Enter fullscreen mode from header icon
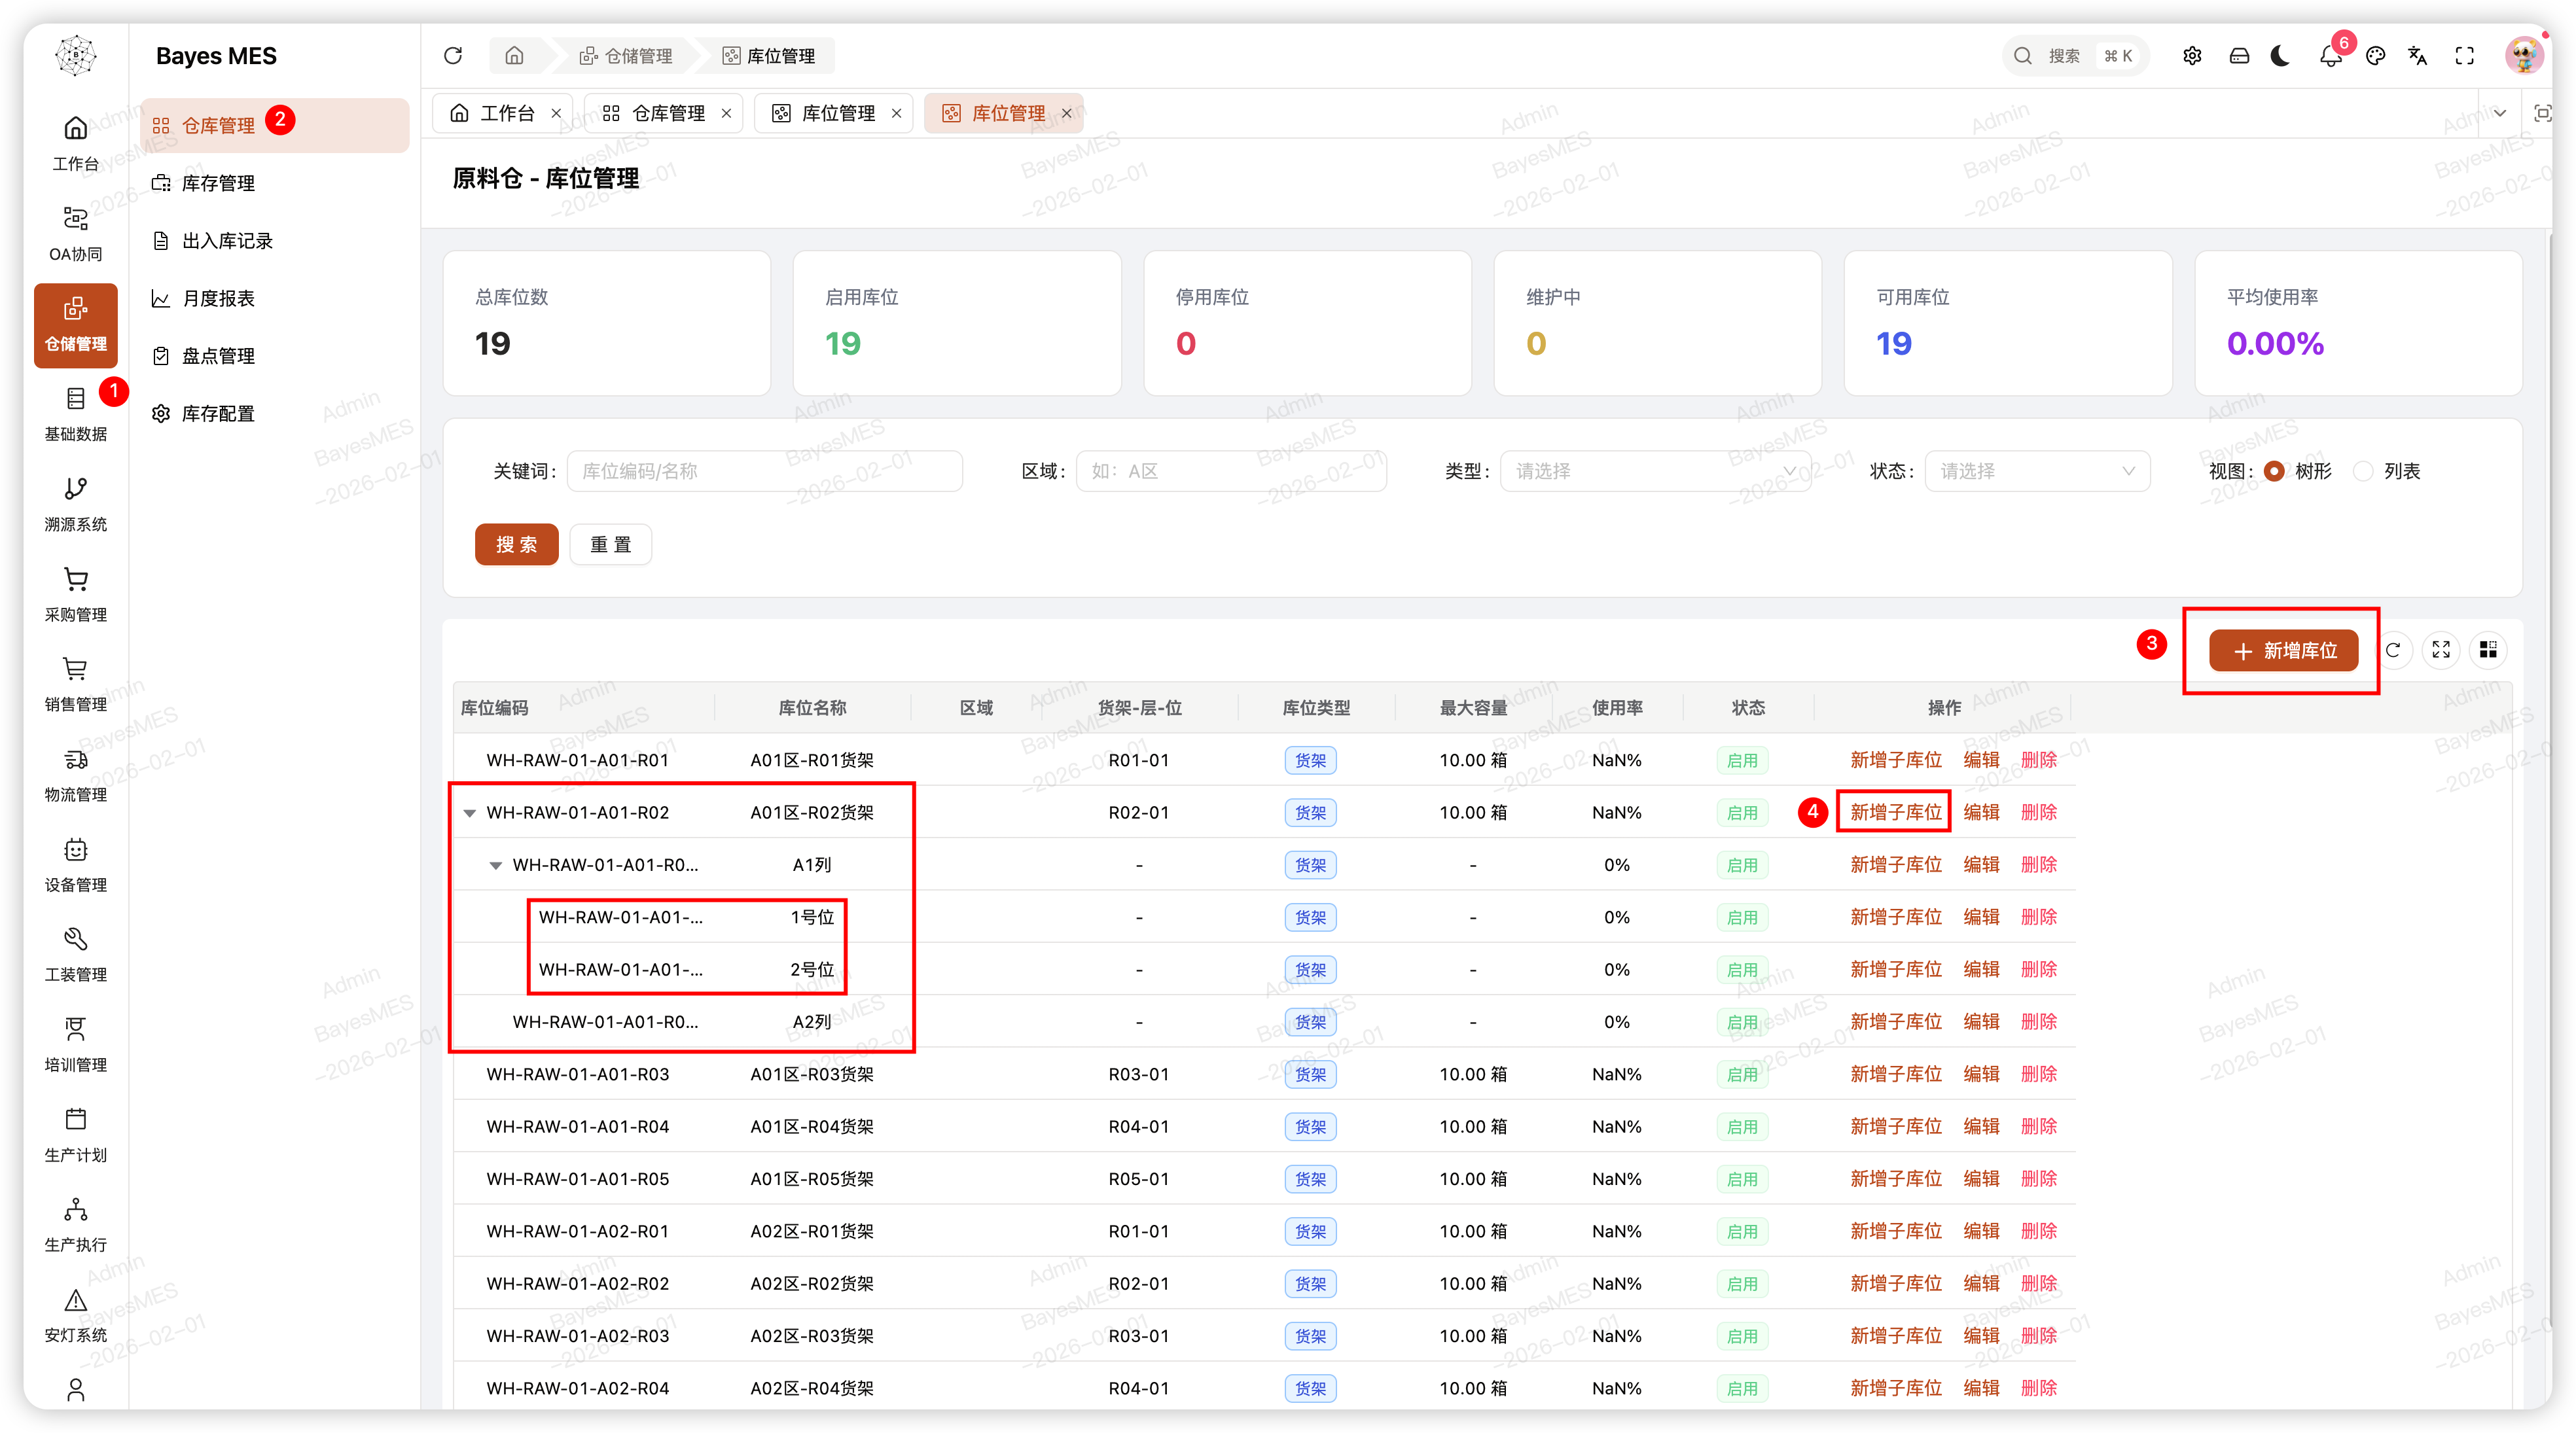The image size is (2576, 1433). tap(2465, 56)
